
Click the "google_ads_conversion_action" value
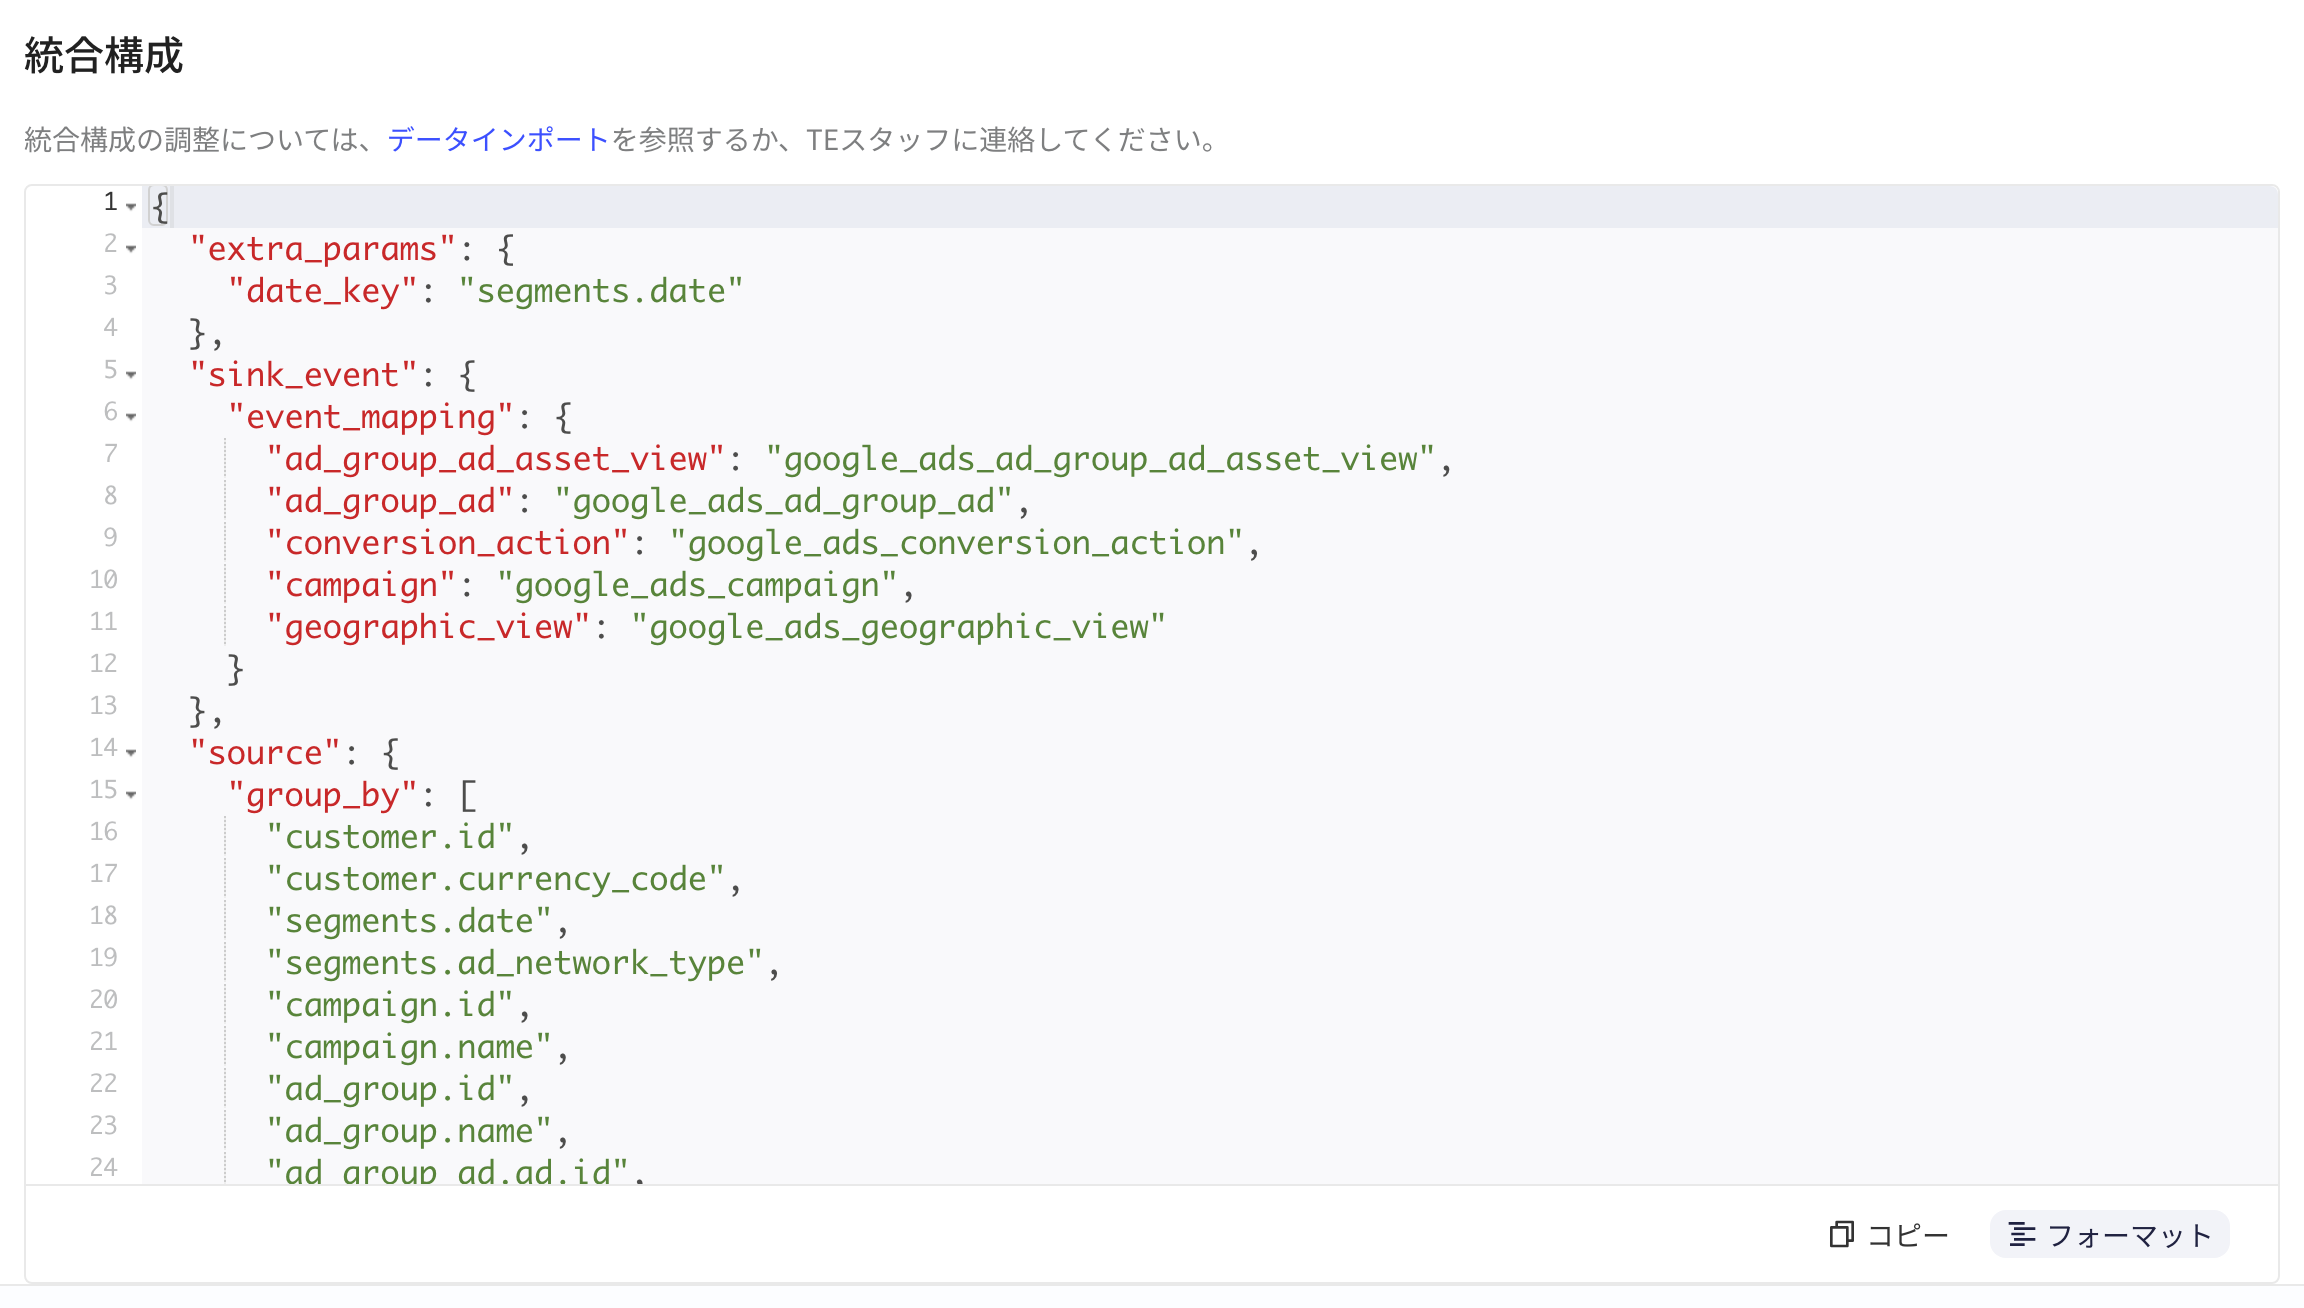pos(957,543)
